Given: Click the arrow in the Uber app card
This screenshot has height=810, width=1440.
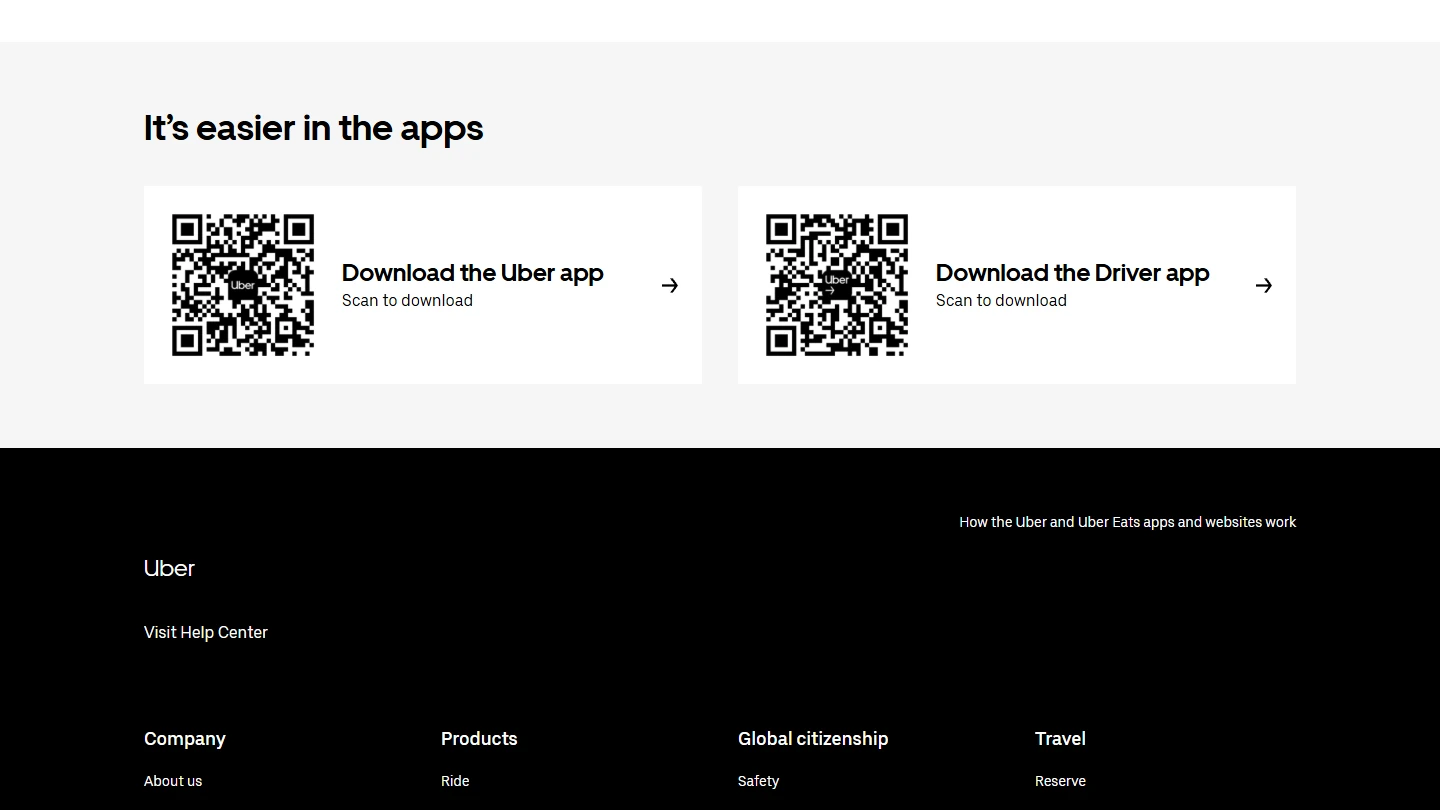Looking at the screenshot, I should coord(670,286).
